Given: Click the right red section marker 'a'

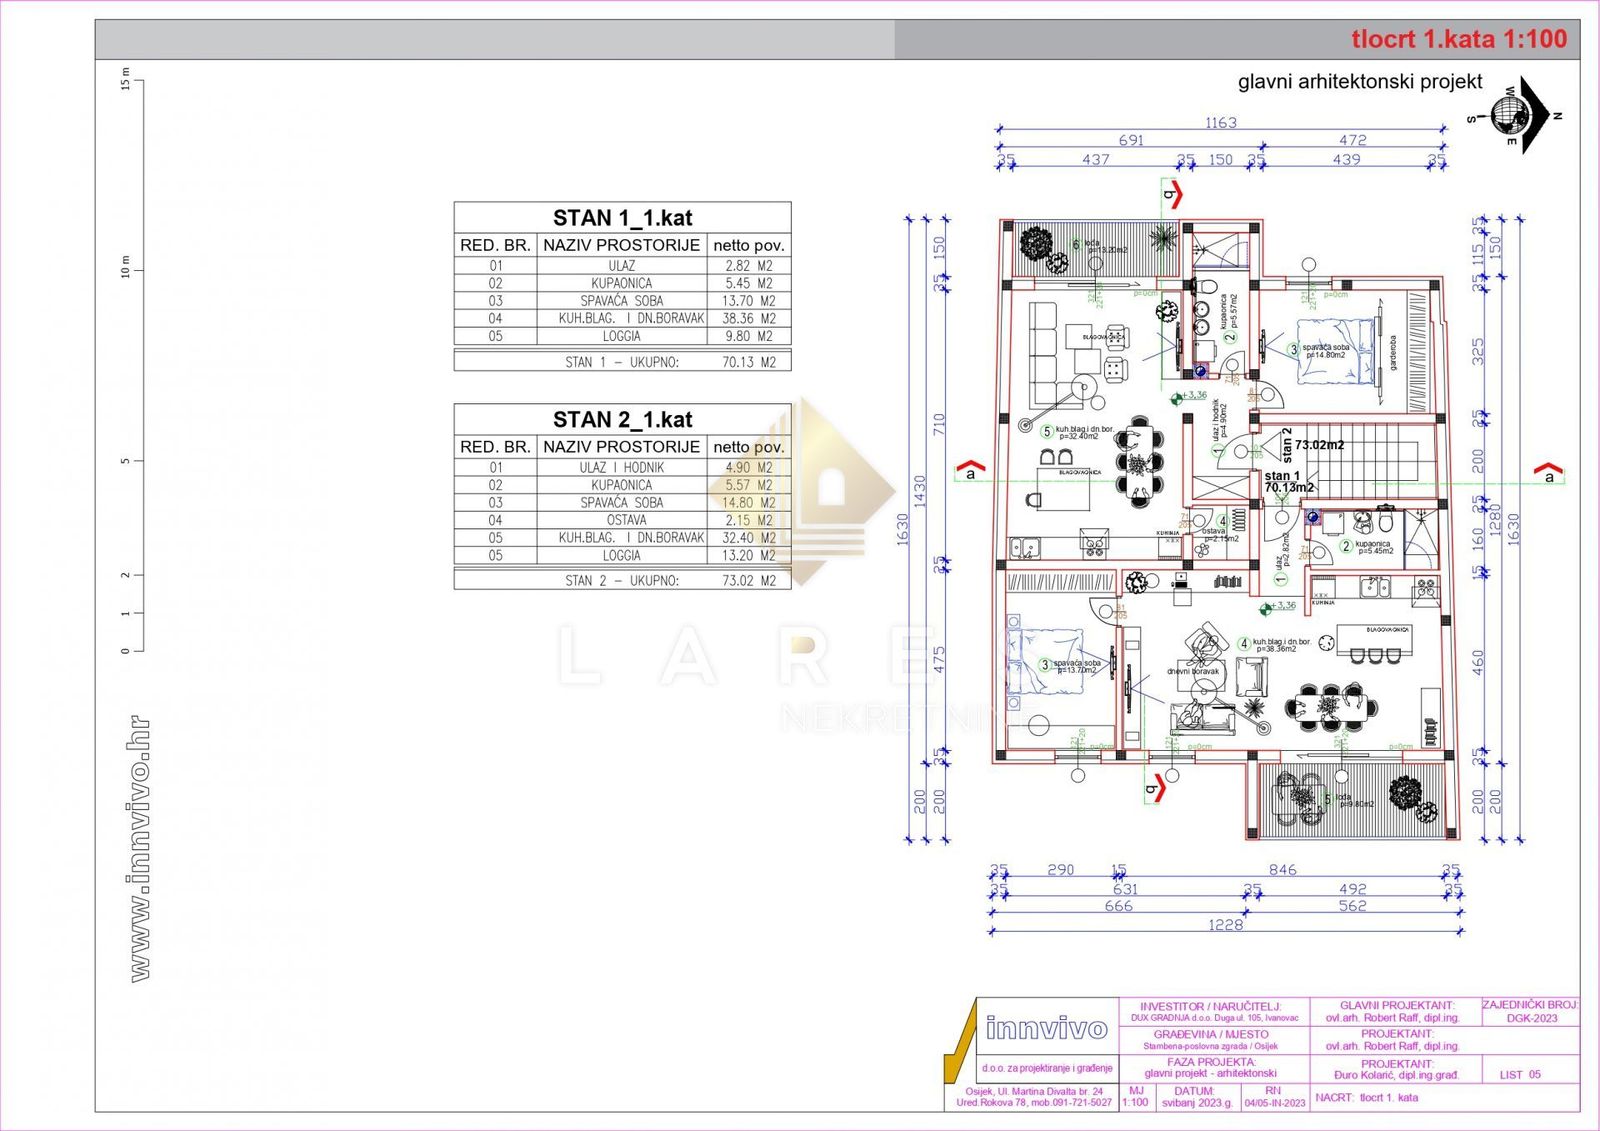Looking at the screenshot, I should [1549, 471].
